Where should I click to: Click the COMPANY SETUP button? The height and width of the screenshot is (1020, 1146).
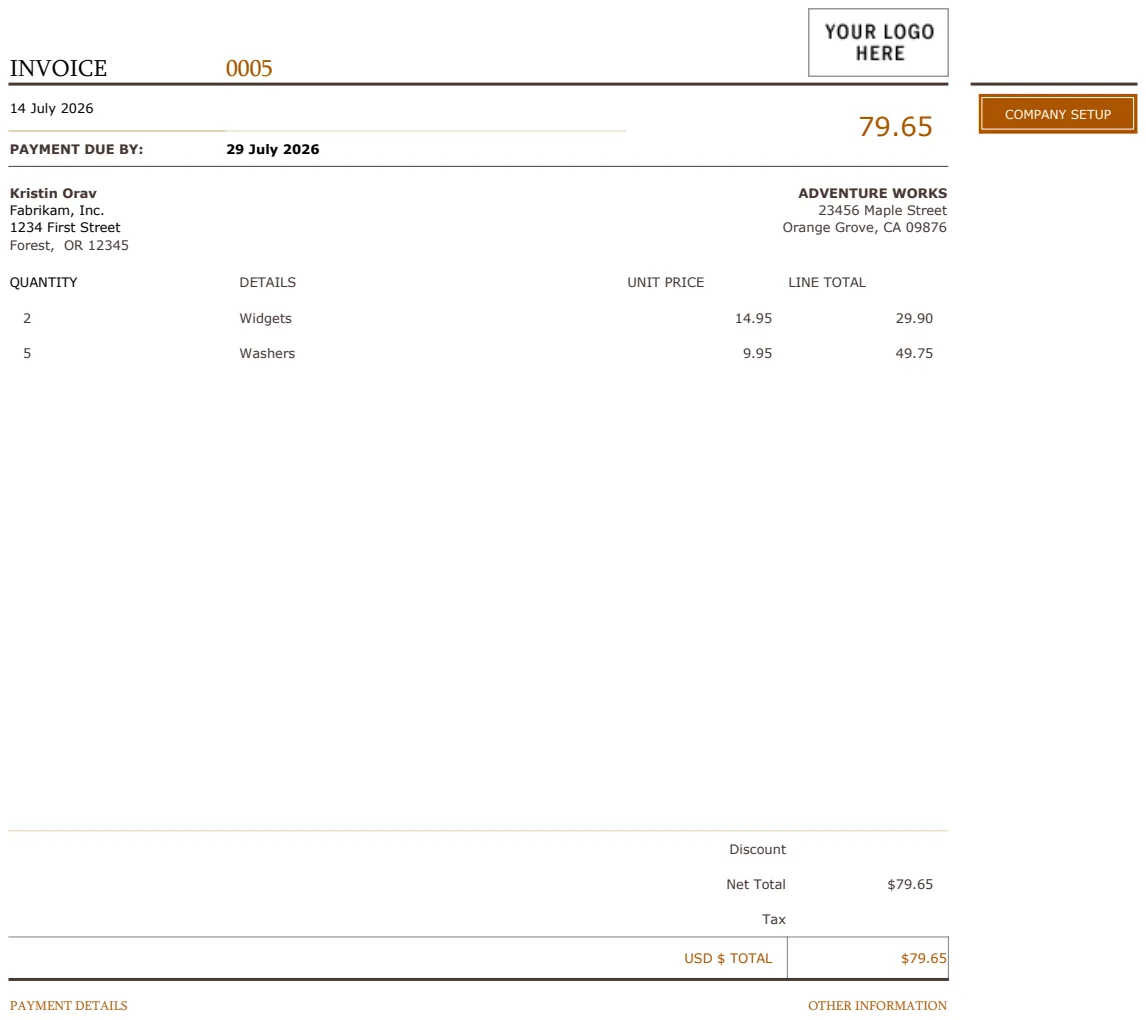pos(1058,114)
